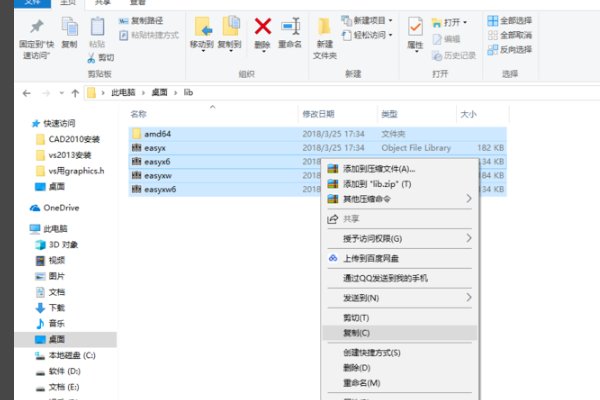
Task: Open the recent locations dropdown arrow
Action: point(61,93)
